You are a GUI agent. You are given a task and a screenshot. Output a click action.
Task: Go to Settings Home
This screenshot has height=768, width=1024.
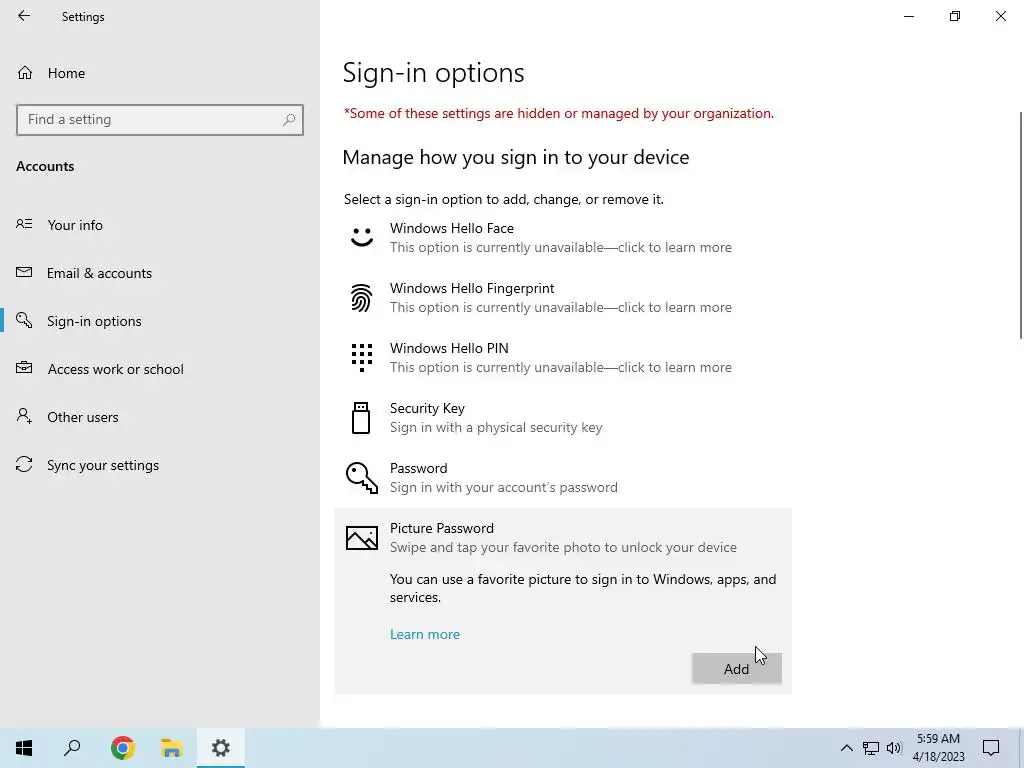tap(159, 73)
